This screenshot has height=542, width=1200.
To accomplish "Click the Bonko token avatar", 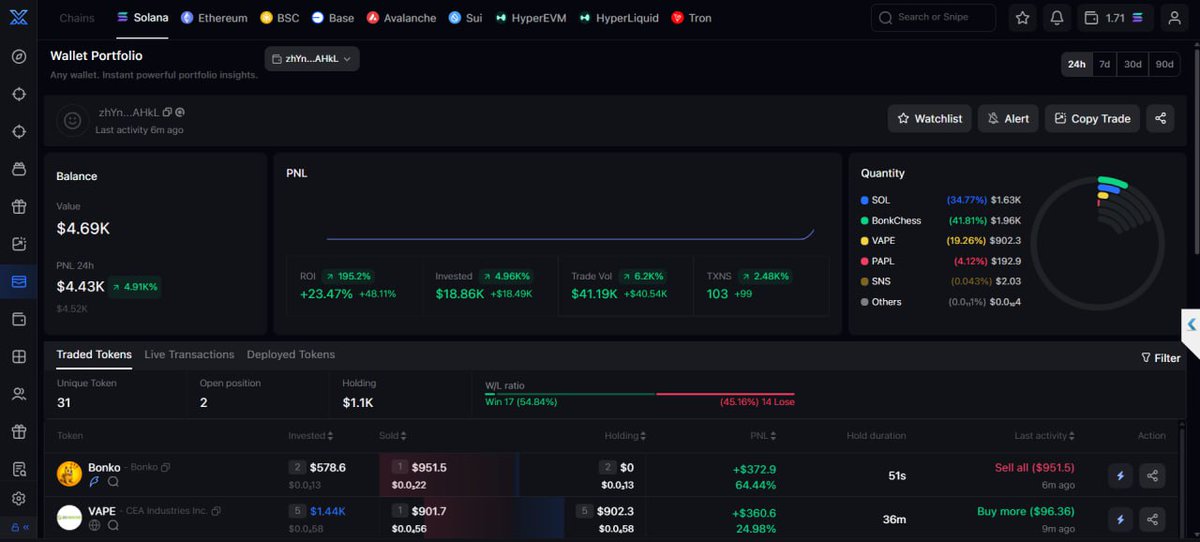I will coord(69,474).
